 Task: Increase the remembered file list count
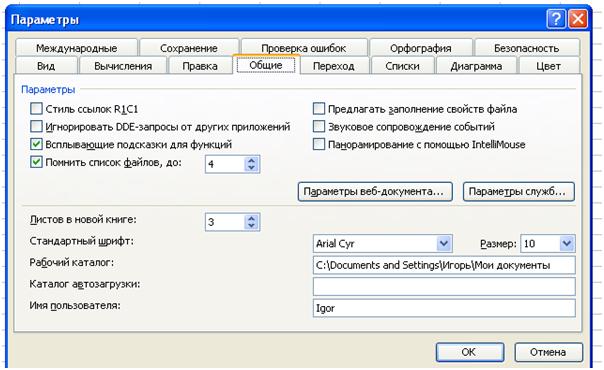[x=251, y=160]
